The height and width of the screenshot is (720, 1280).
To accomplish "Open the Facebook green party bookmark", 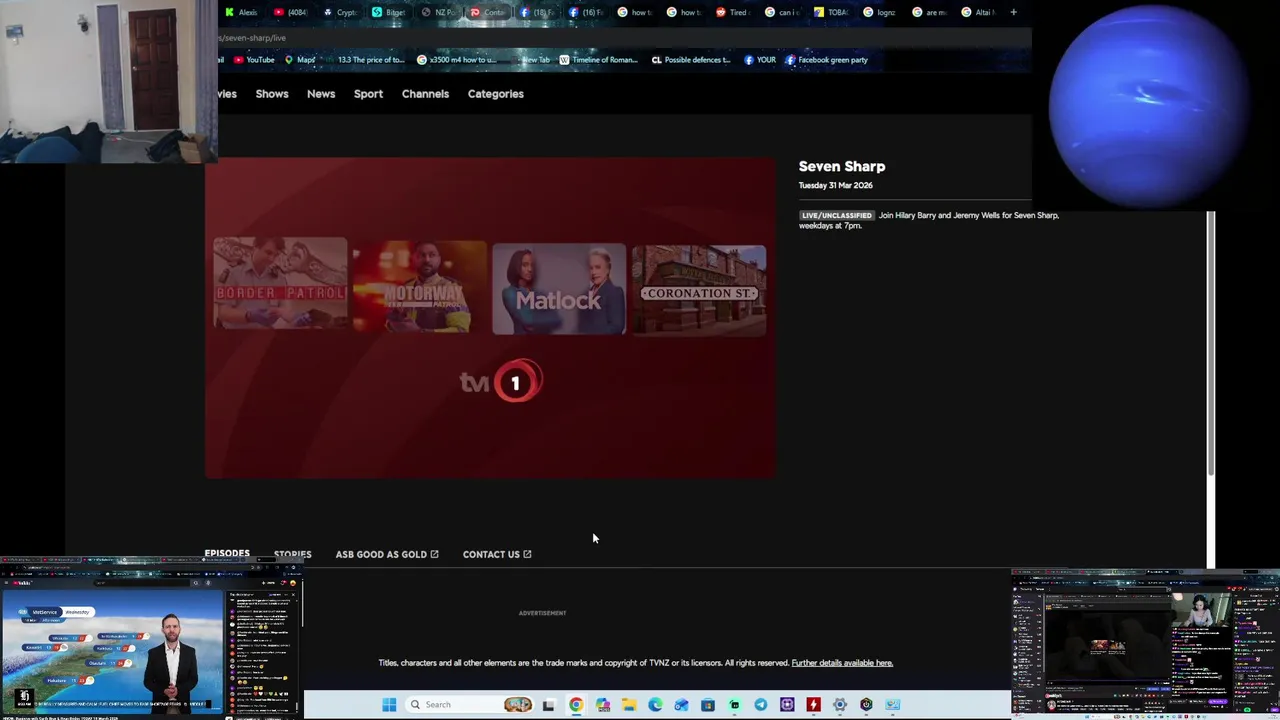I will click(x=826, y=60).
